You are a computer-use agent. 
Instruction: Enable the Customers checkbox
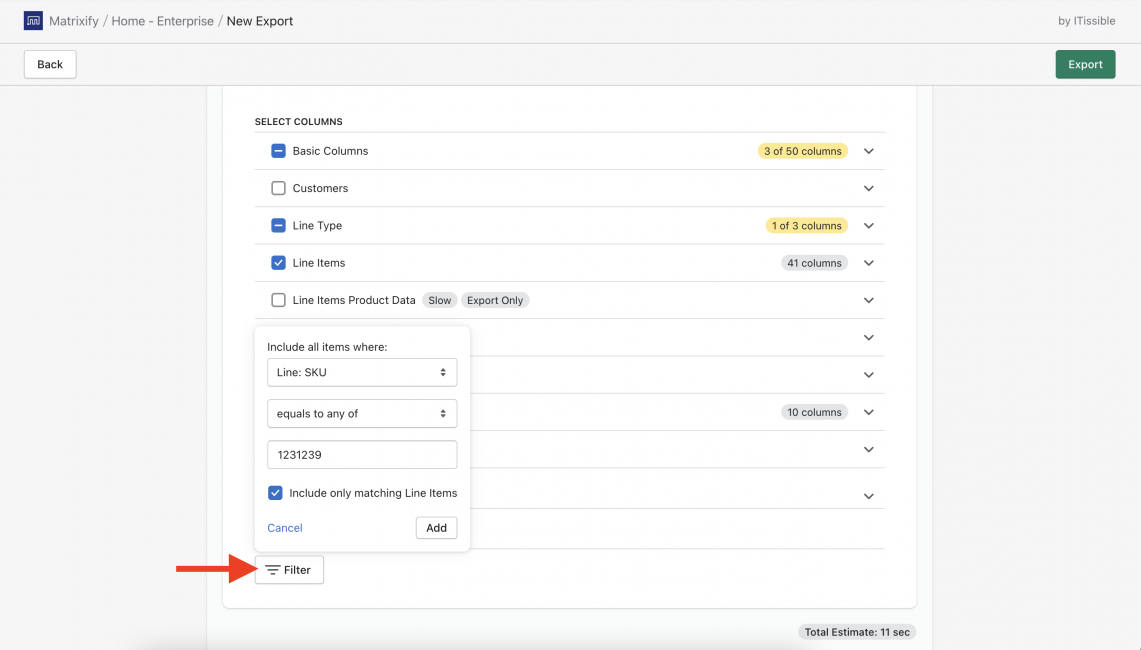pos(278,188)
